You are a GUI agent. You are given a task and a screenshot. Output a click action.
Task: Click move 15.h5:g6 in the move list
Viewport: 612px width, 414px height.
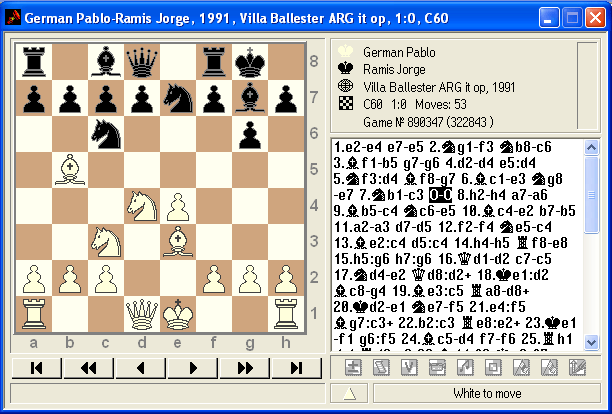pyautogui.click(x=361, y=259)
